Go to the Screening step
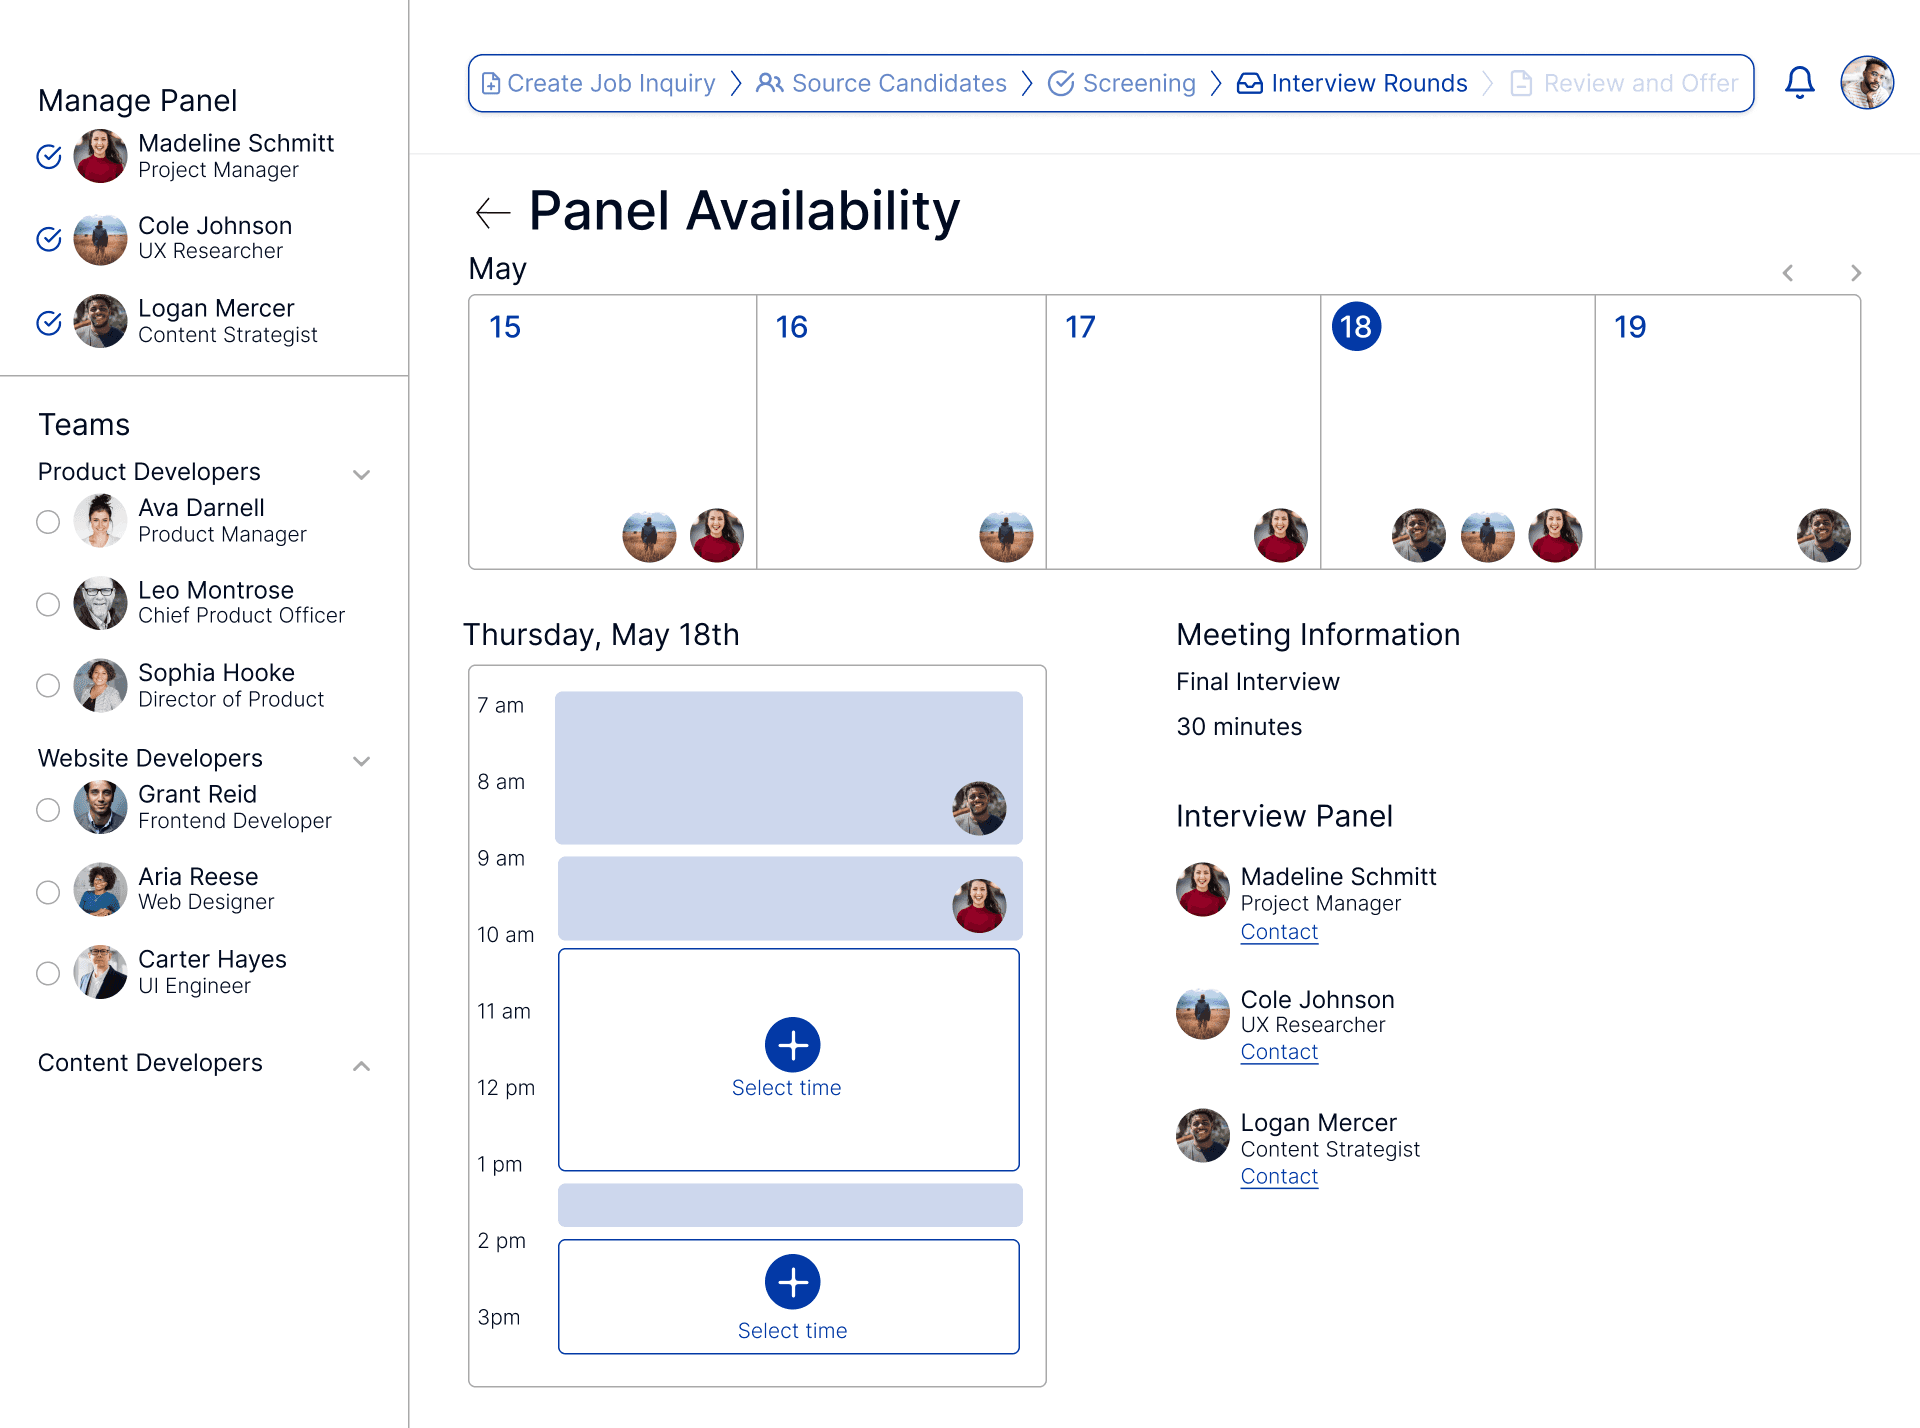The image size is (1920, 1428). tap(1139, 83)
